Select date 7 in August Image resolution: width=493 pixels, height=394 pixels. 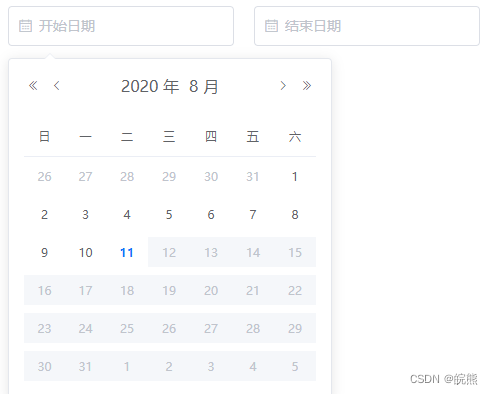253,214
